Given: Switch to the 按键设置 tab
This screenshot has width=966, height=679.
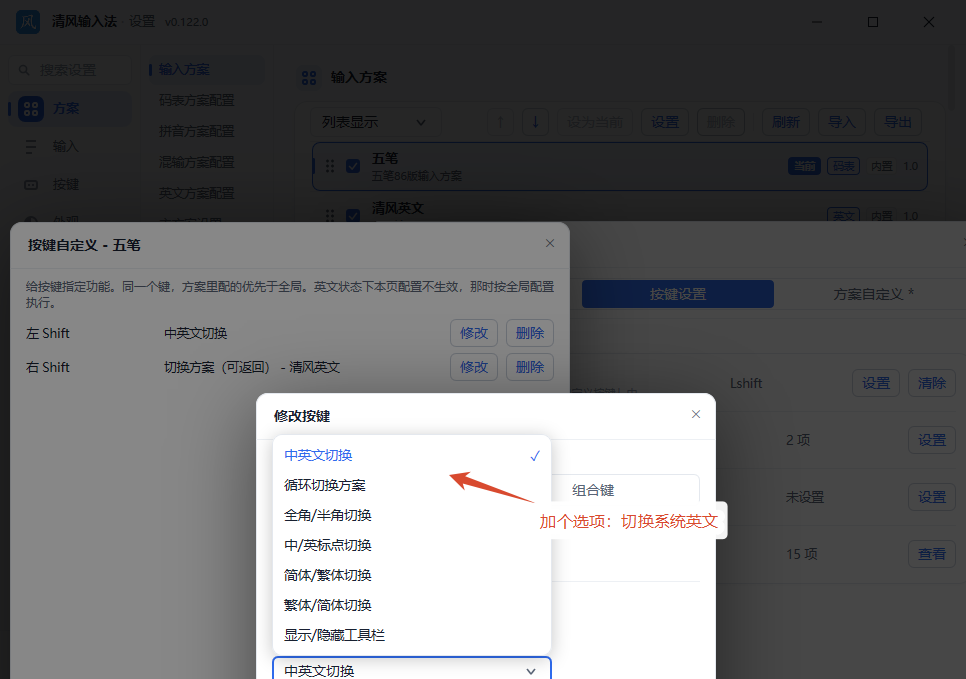Looking at the screenshot, I should pyautogui.click(x=678, y=295).
